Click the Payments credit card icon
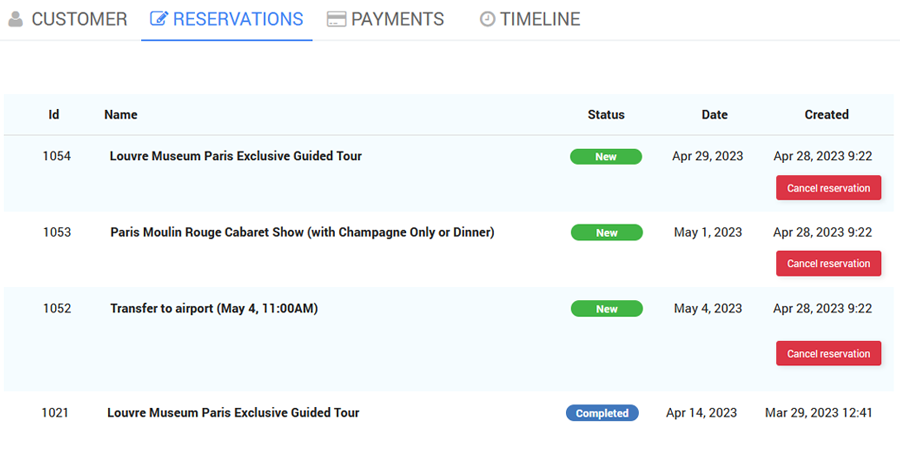This screenshot has height=450, width=900. [x=336, y=19]
